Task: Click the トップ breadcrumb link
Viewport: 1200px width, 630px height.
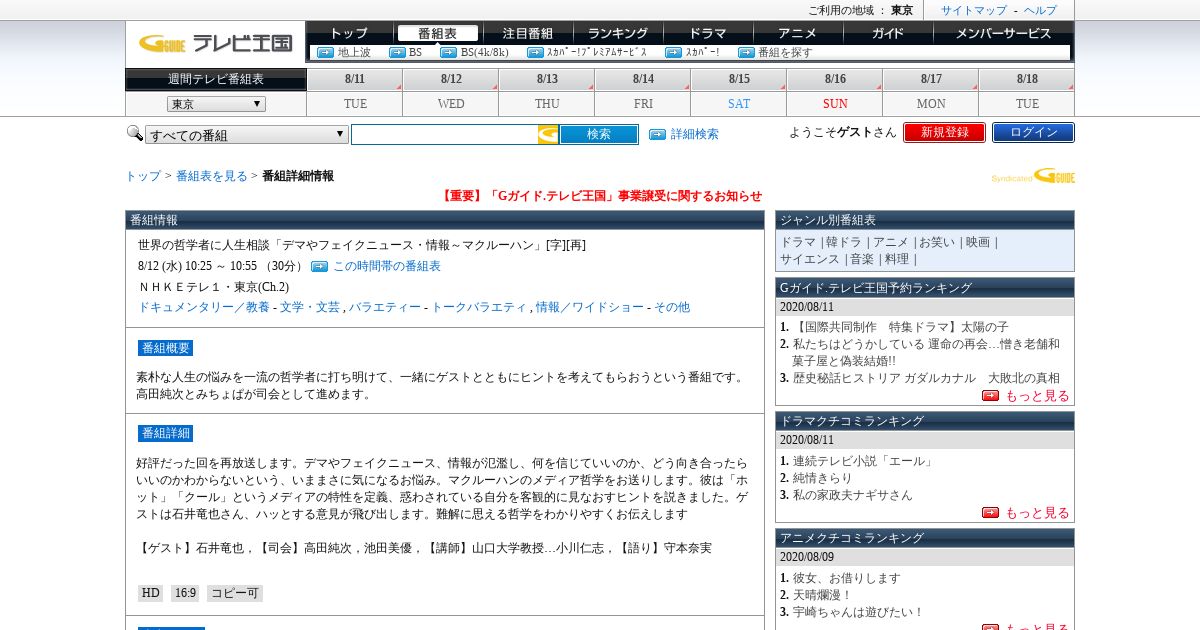Action: [x=143, y=176]
